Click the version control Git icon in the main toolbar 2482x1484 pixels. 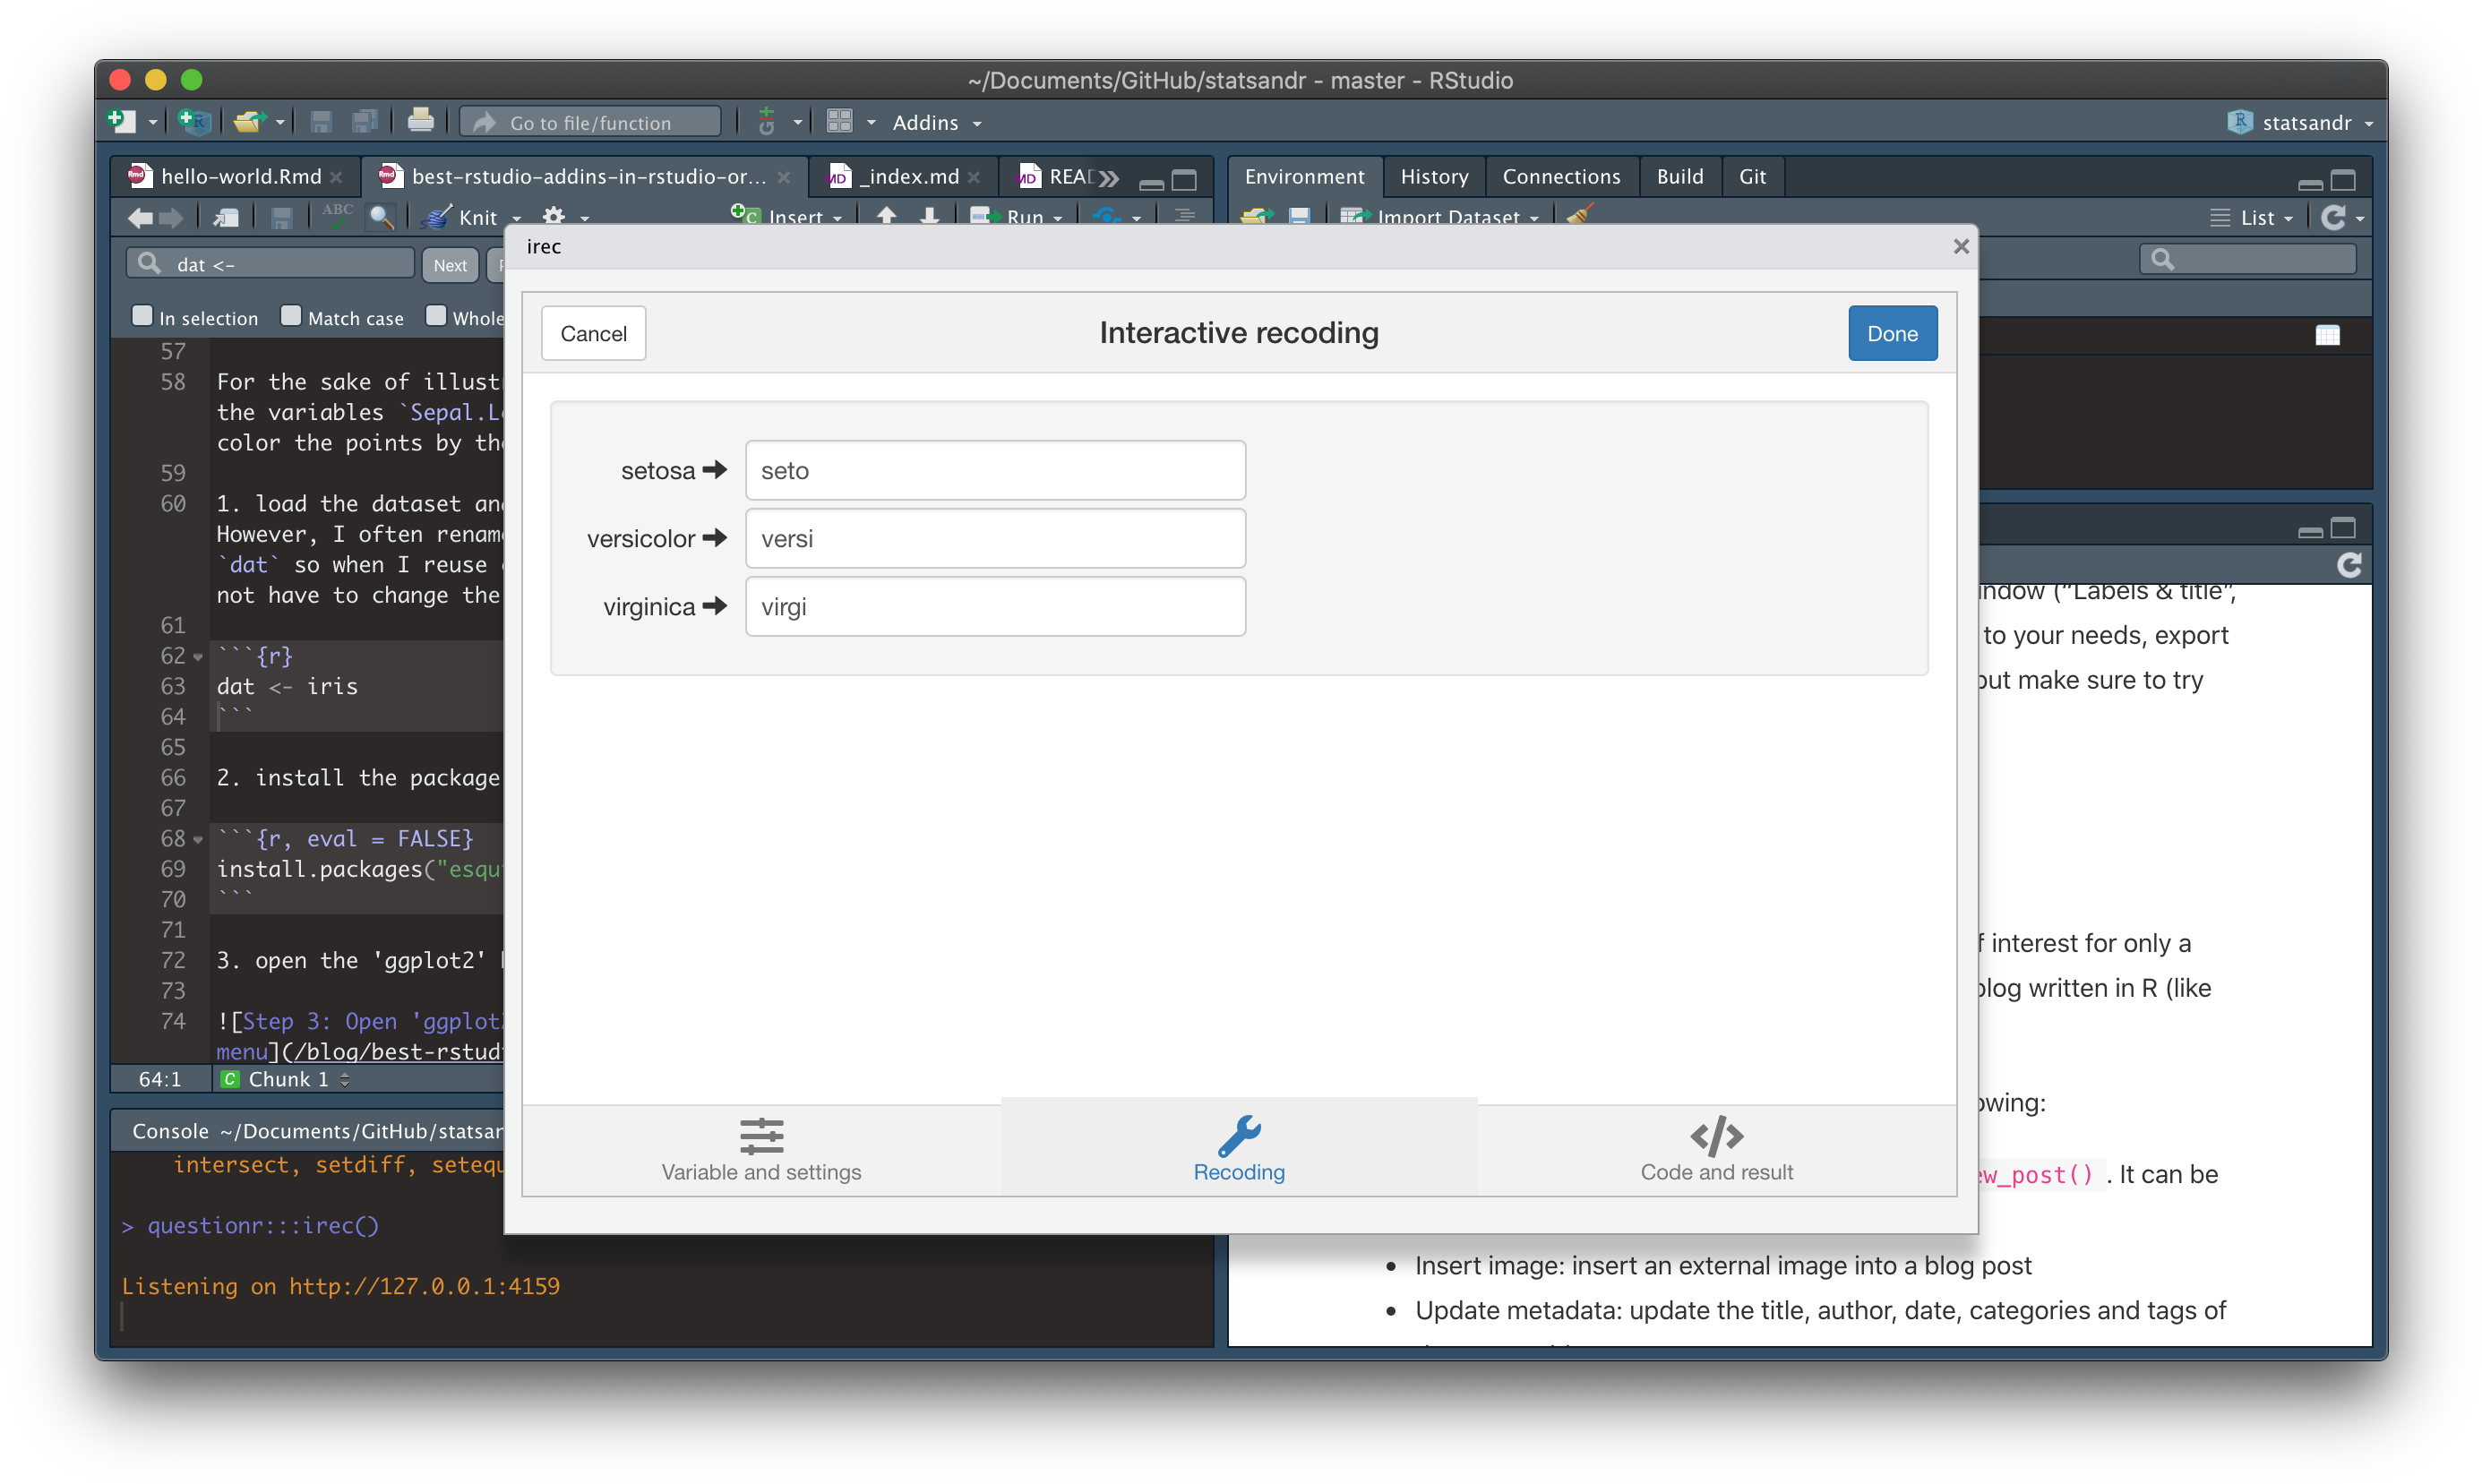(x=767, y=122)
